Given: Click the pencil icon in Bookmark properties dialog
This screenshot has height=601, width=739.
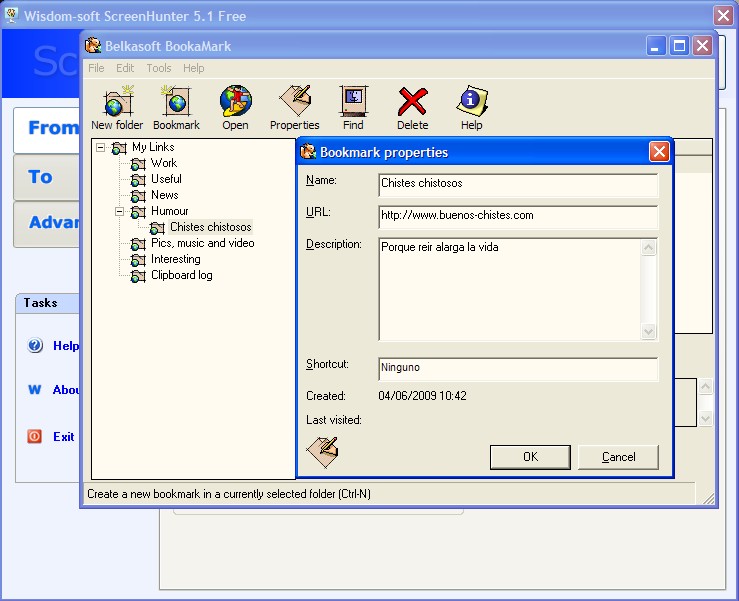Looking at the screenshot, I should [323, 452].
